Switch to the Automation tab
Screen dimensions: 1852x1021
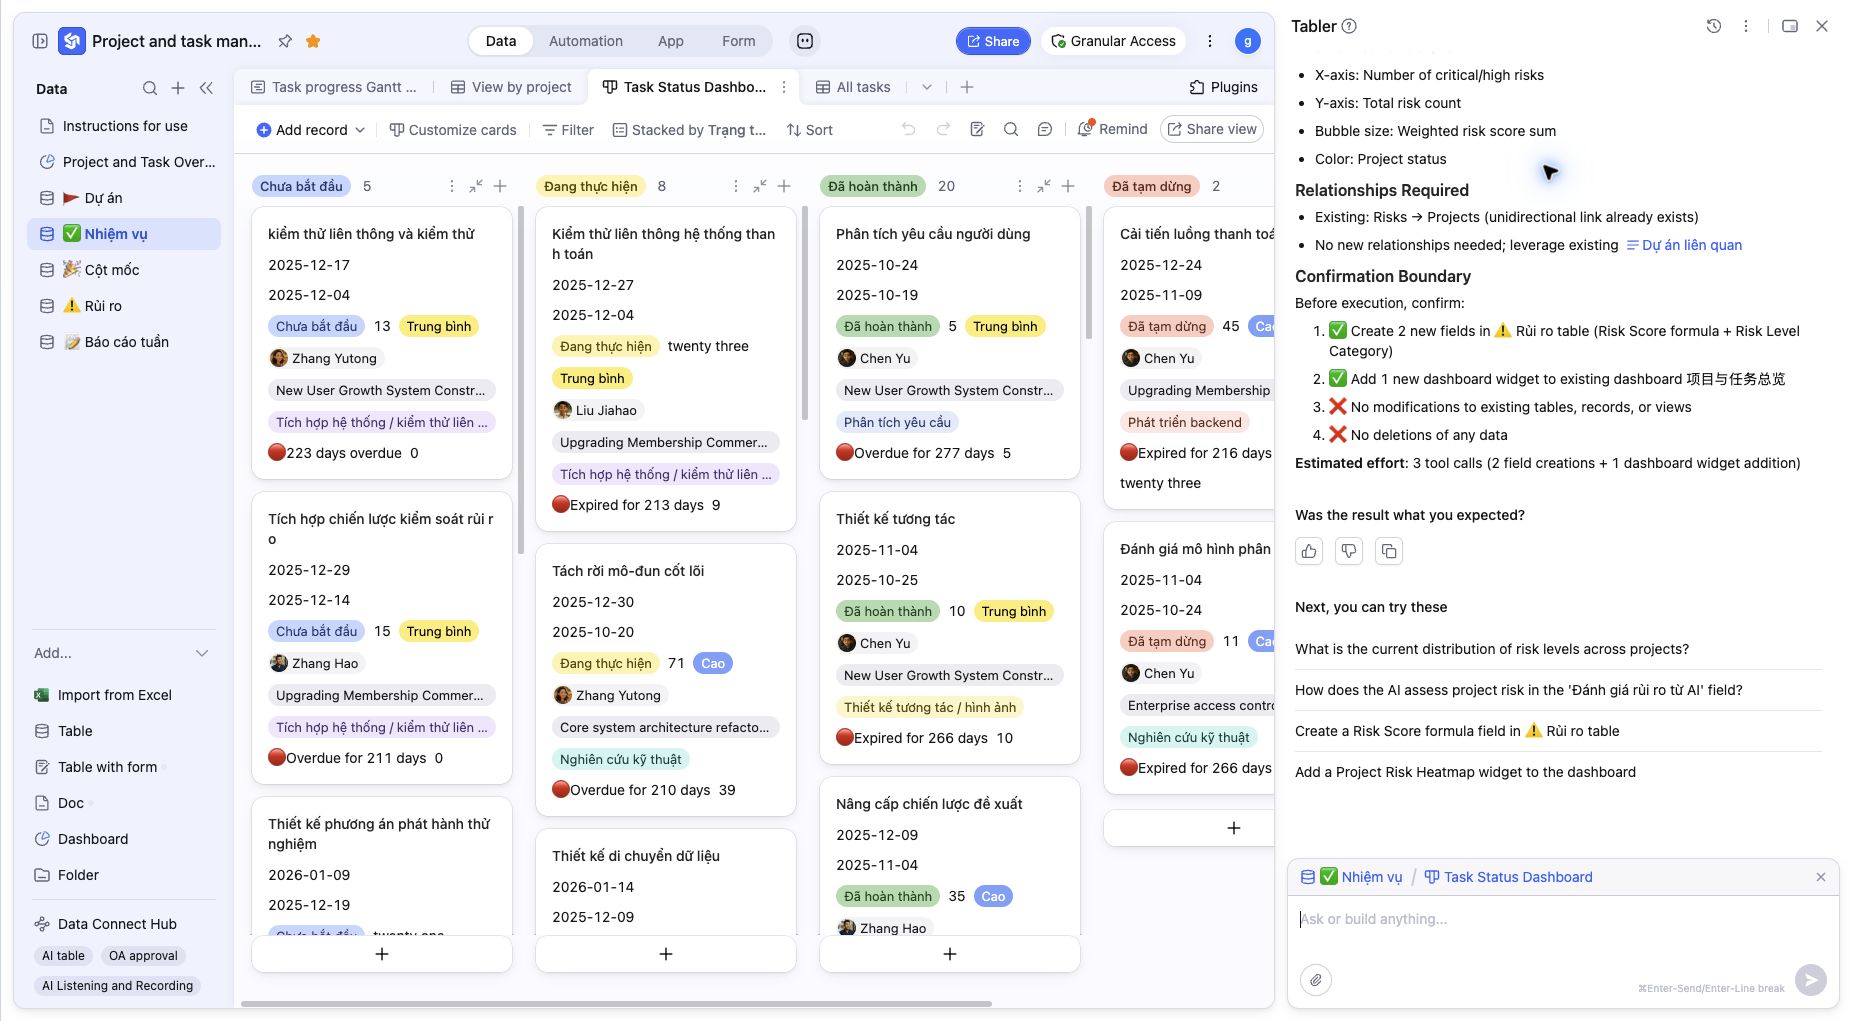point(586,41)
